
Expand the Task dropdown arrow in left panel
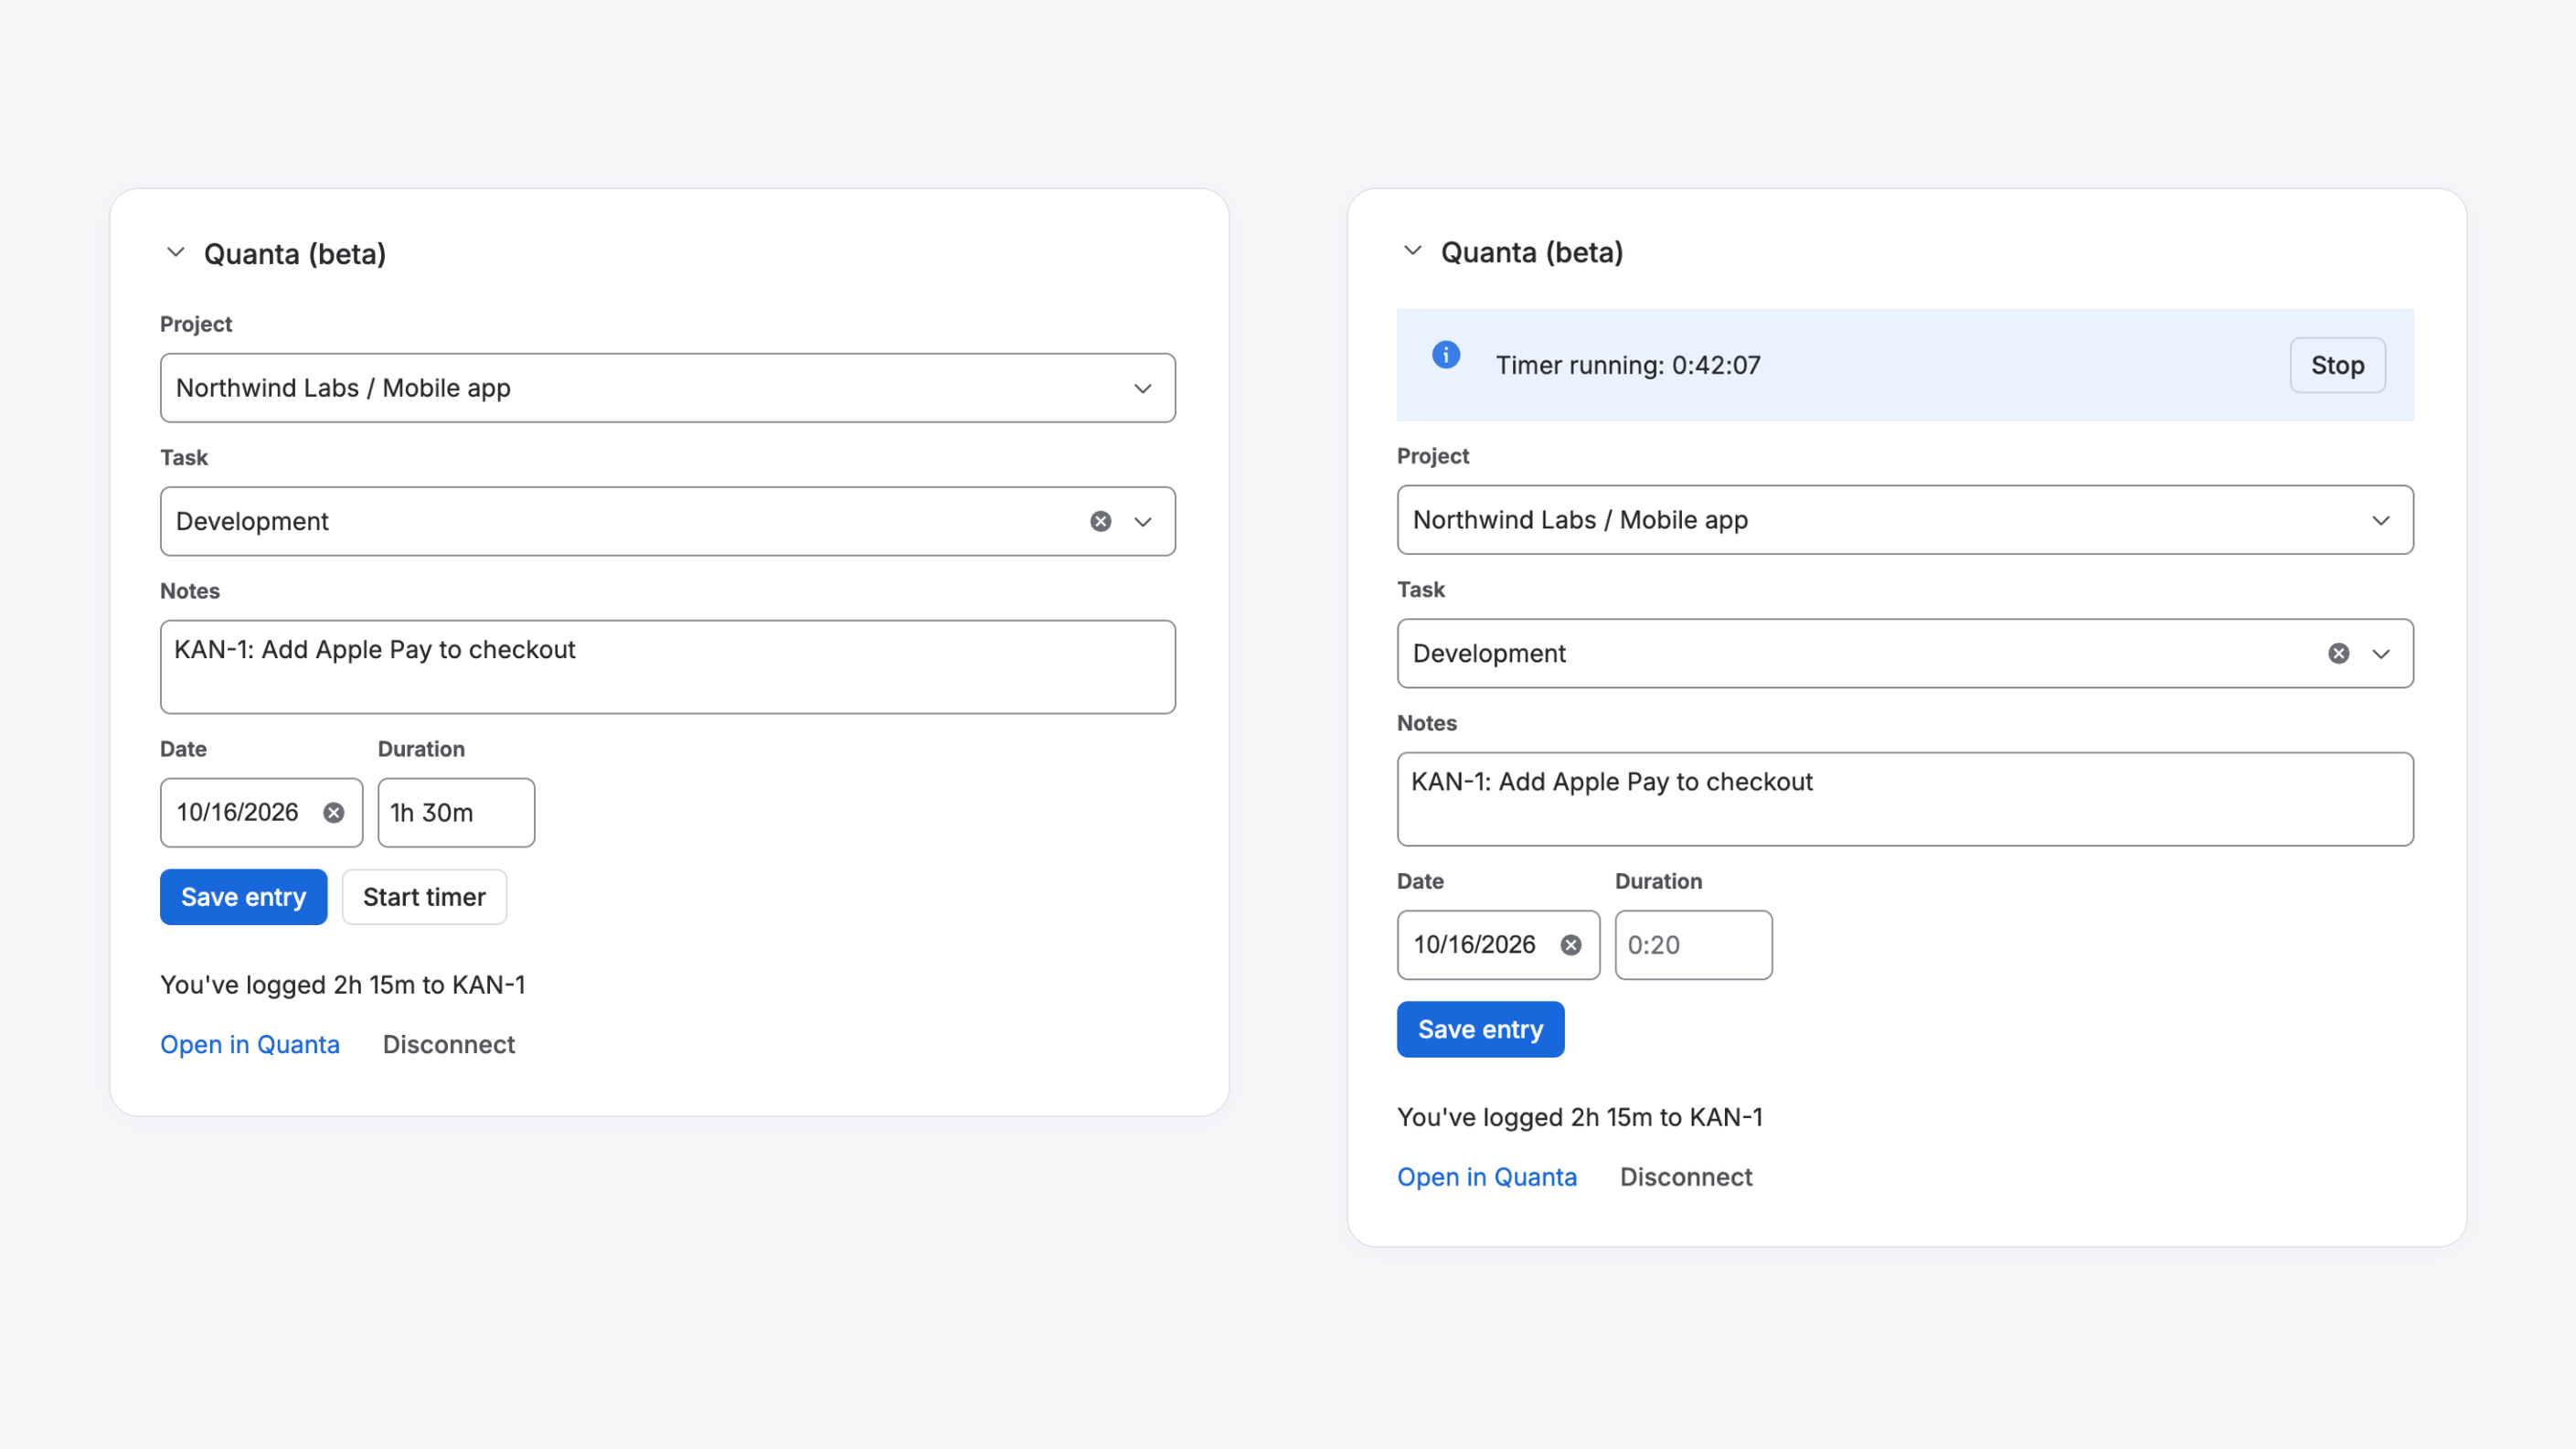(x=1143, y=522)
